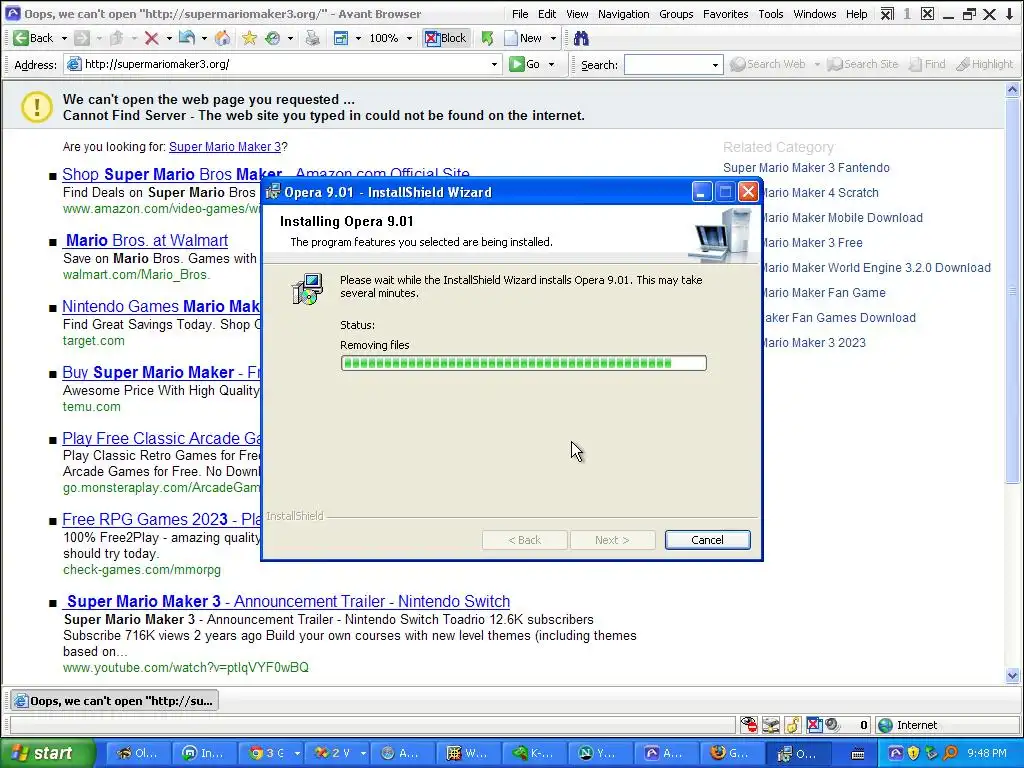The image size is (1024, 768).
Task: Open Super Mario Maker 3 Fantendo related link
Action: pyautogui.click(x=806, y=168)
